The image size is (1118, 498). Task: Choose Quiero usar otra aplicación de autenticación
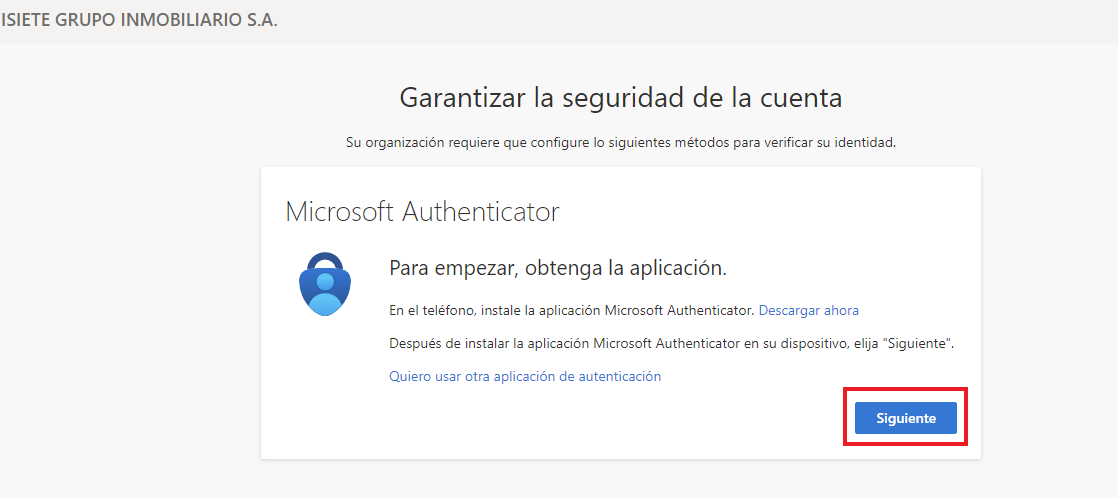[525, 376]
